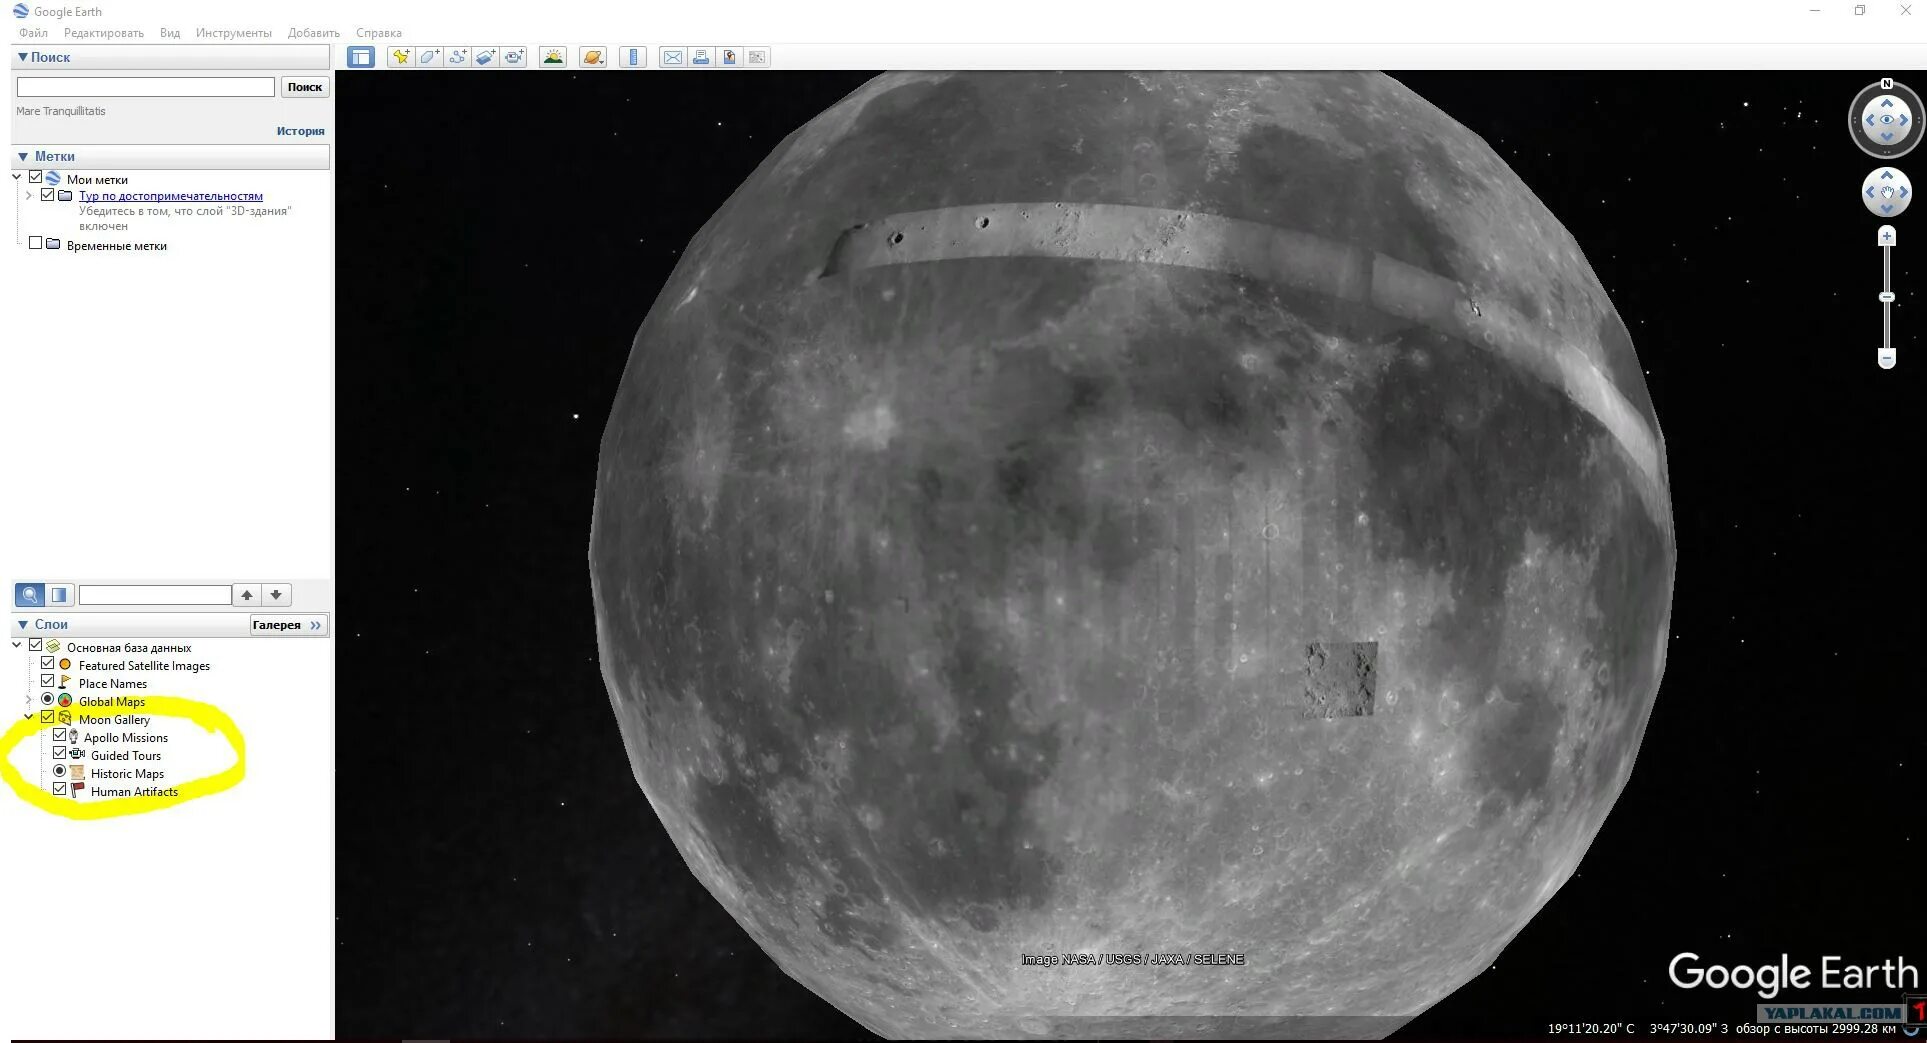1927x1043 pixels.
Task: Click the Place Names flag icon
Action: (65, 683)
